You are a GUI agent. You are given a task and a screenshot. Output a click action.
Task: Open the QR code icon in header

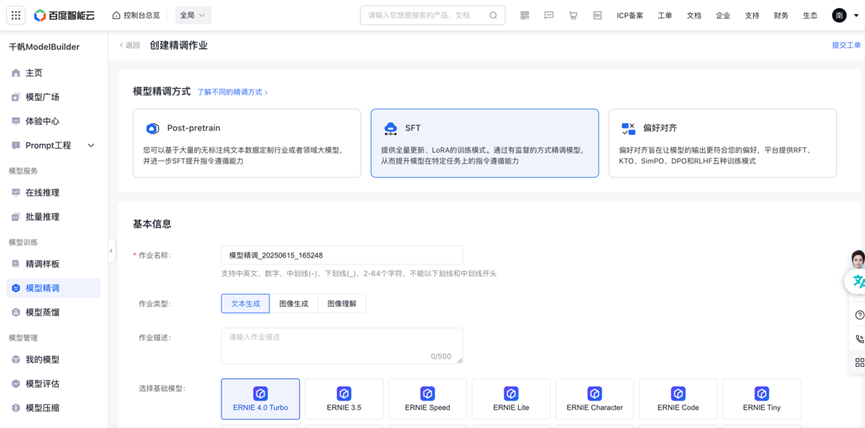coord(524,15)
